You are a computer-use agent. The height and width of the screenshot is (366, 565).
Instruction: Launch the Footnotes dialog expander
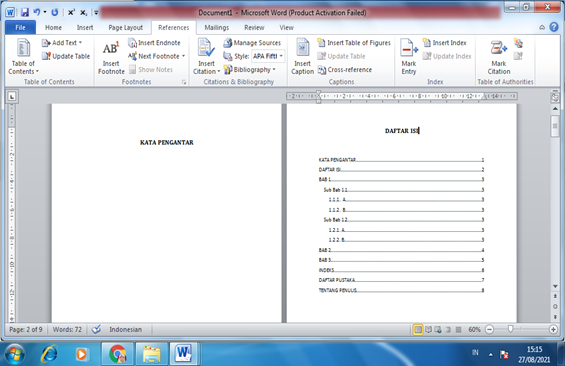(184, 82)
